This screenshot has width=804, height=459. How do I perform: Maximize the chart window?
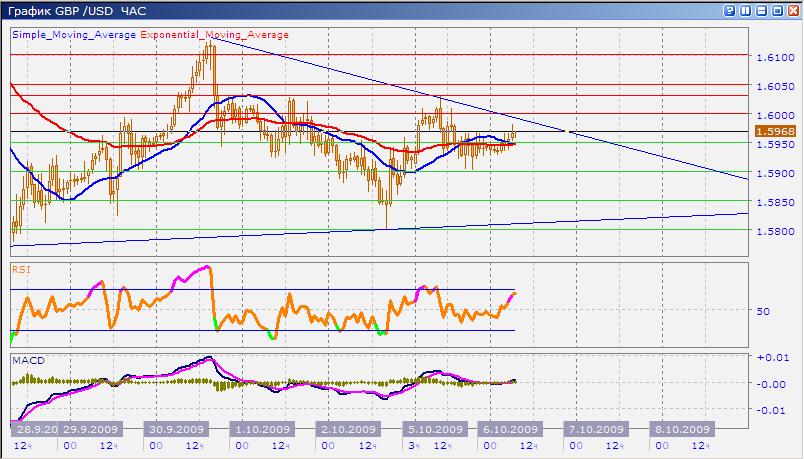776,9
